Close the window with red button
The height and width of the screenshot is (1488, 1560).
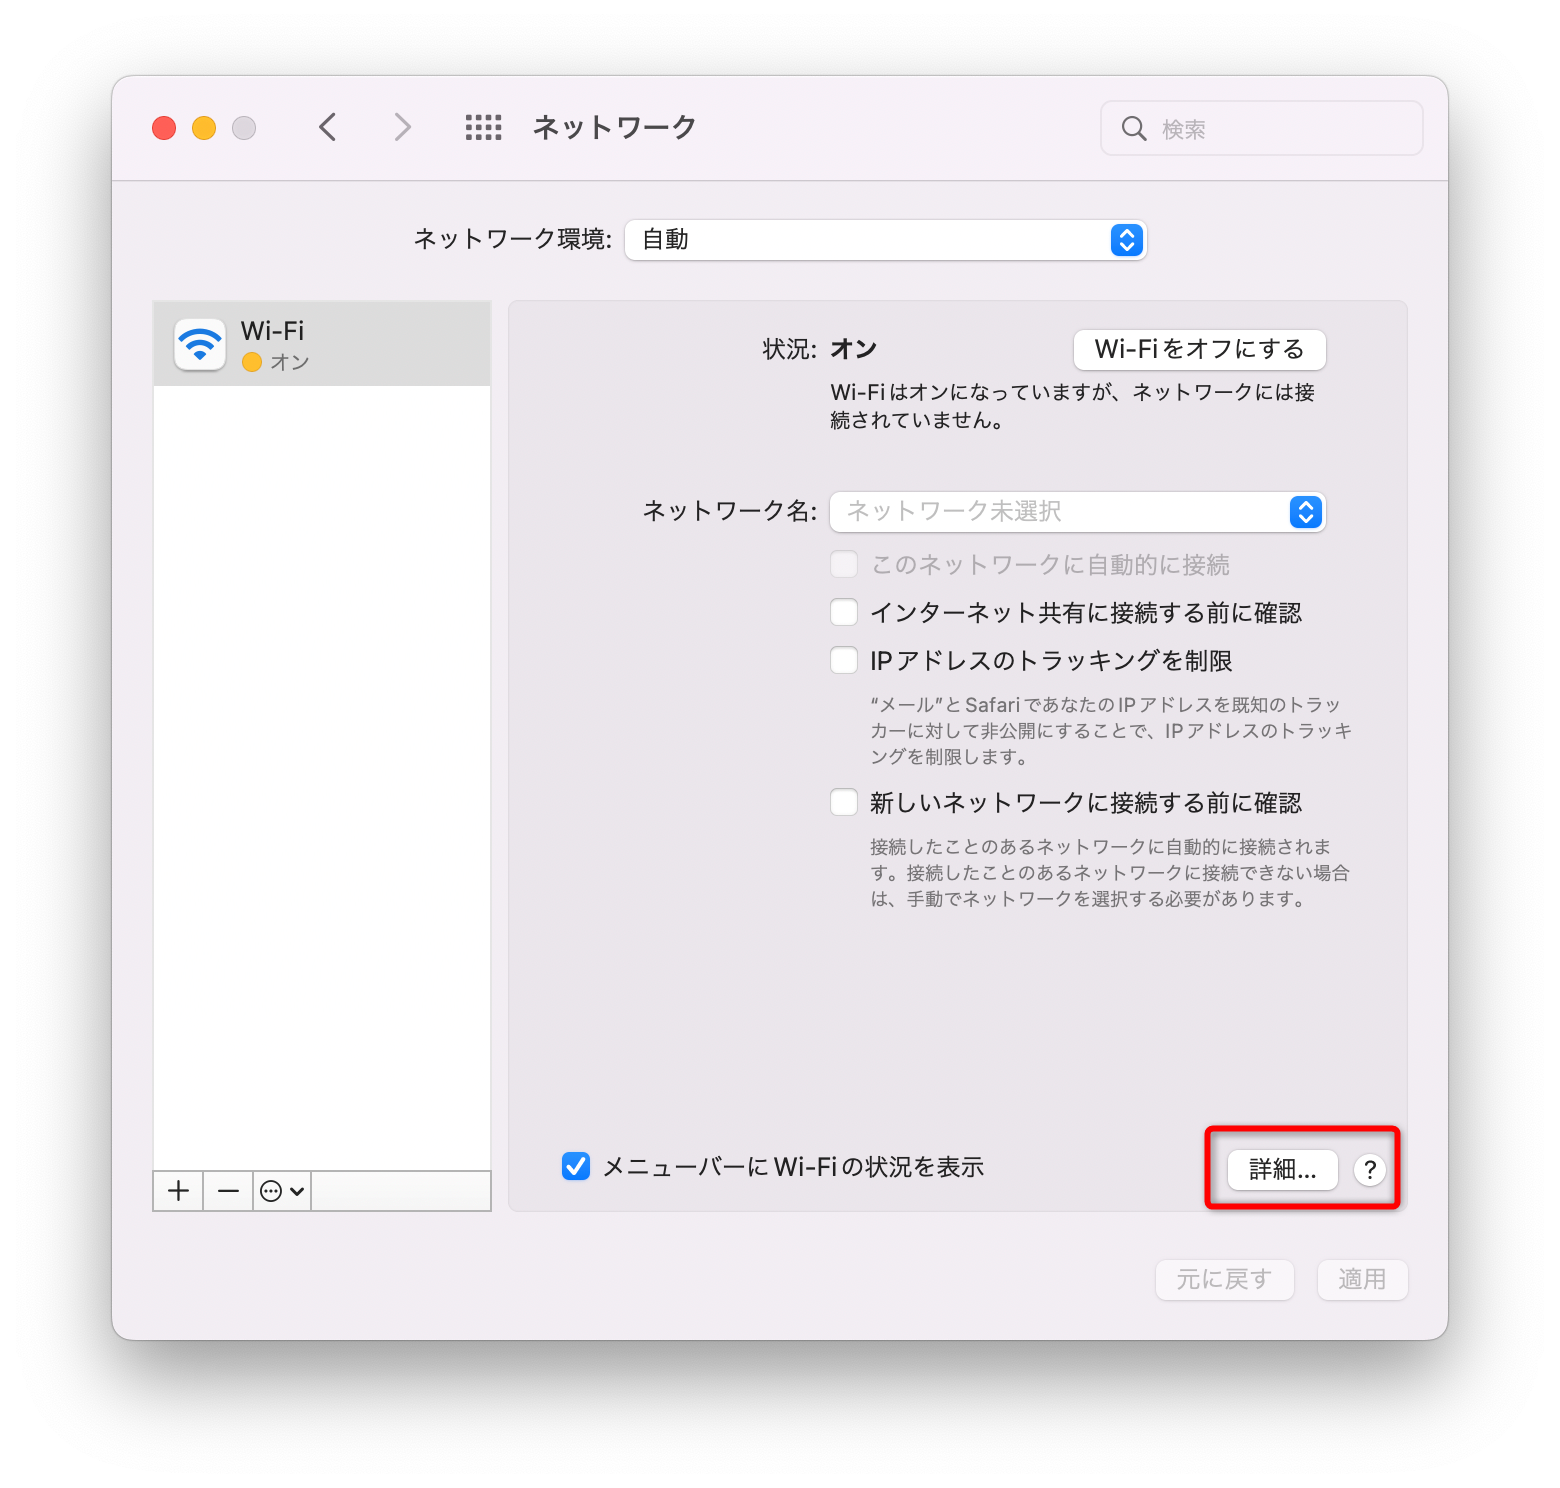tap(164, 128)
